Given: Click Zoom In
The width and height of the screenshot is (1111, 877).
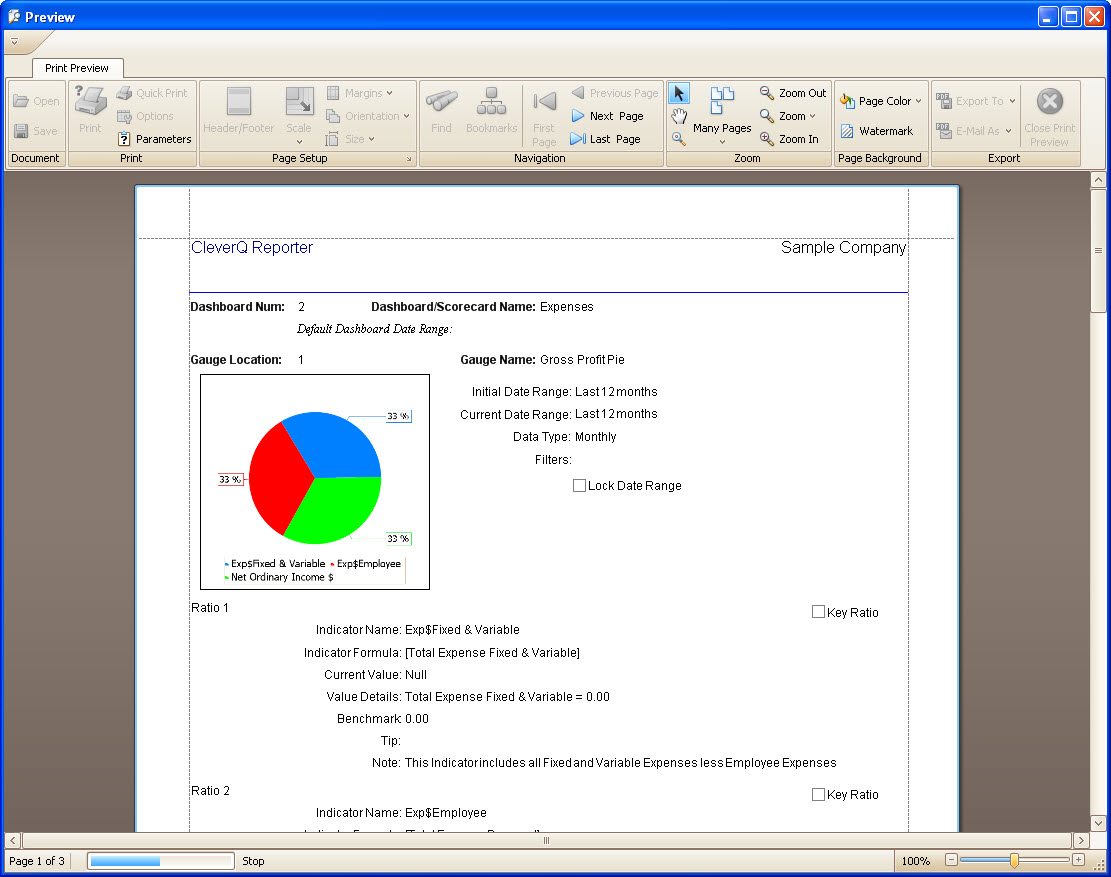Looking at the screenshot, I should point(790,138).
